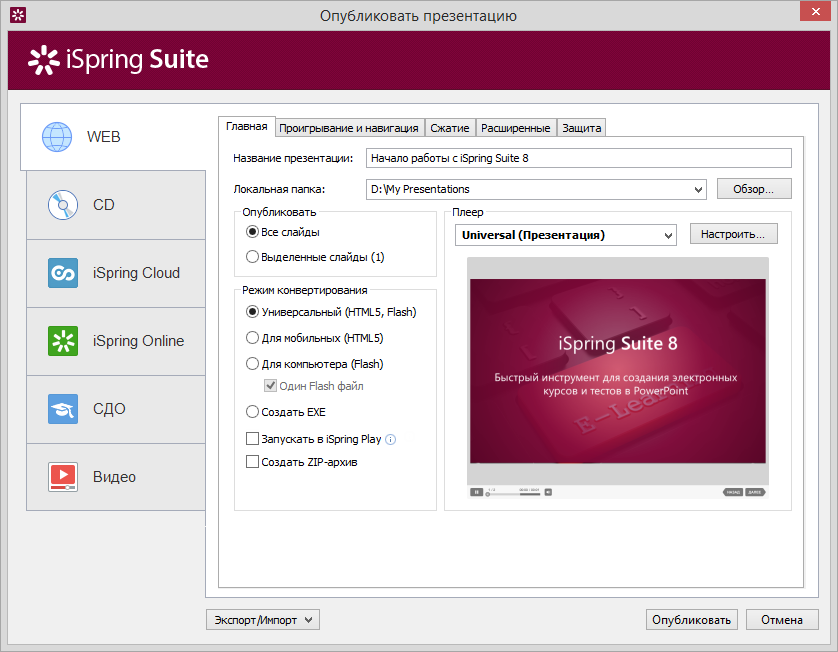Image resolution: width=838 pixels, height=652 pixels.
Task: Pick the СДО graduation cap icon
Action: point(63,409)
